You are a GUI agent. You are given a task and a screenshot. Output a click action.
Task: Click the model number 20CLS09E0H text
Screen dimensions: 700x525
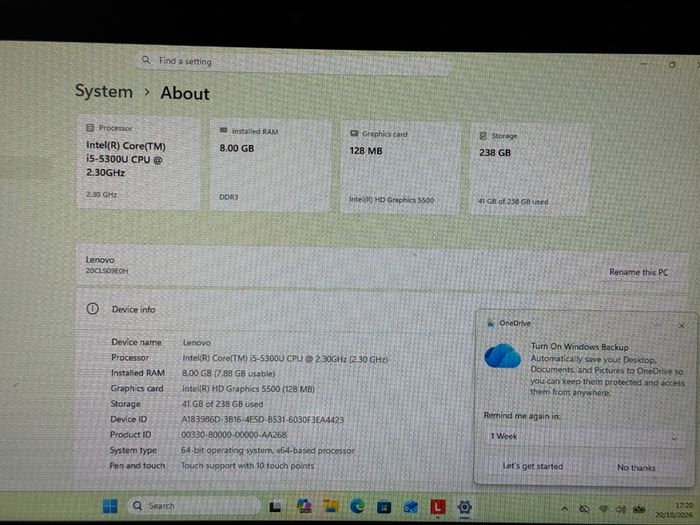tap(107, 271)
